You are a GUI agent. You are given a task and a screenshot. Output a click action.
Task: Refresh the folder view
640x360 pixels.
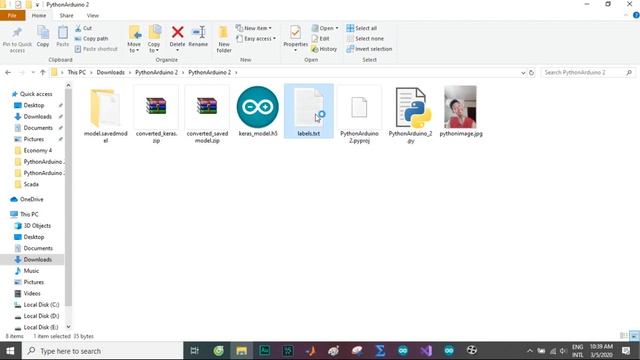pyautogui.click(x=531, y=73)
